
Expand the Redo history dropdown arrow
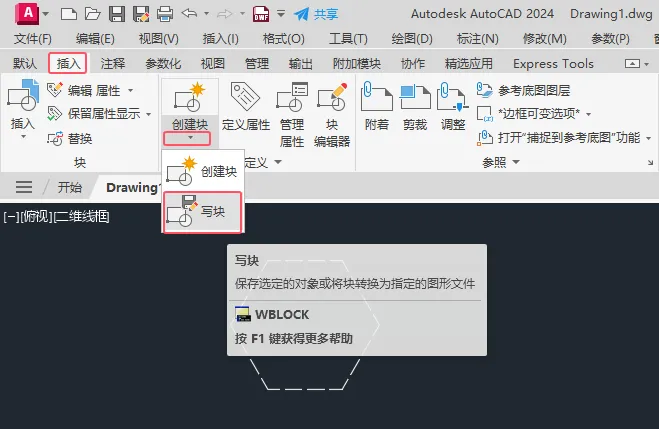[242, 14]
